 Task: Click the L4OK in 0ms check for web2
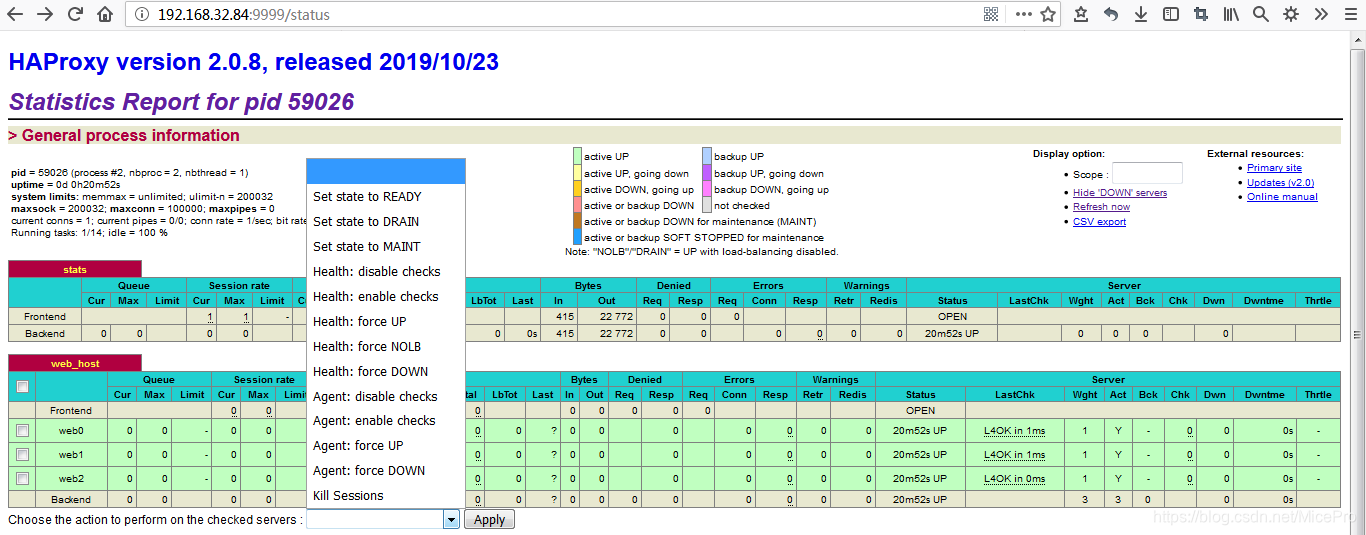click(x=1014, y=479)
